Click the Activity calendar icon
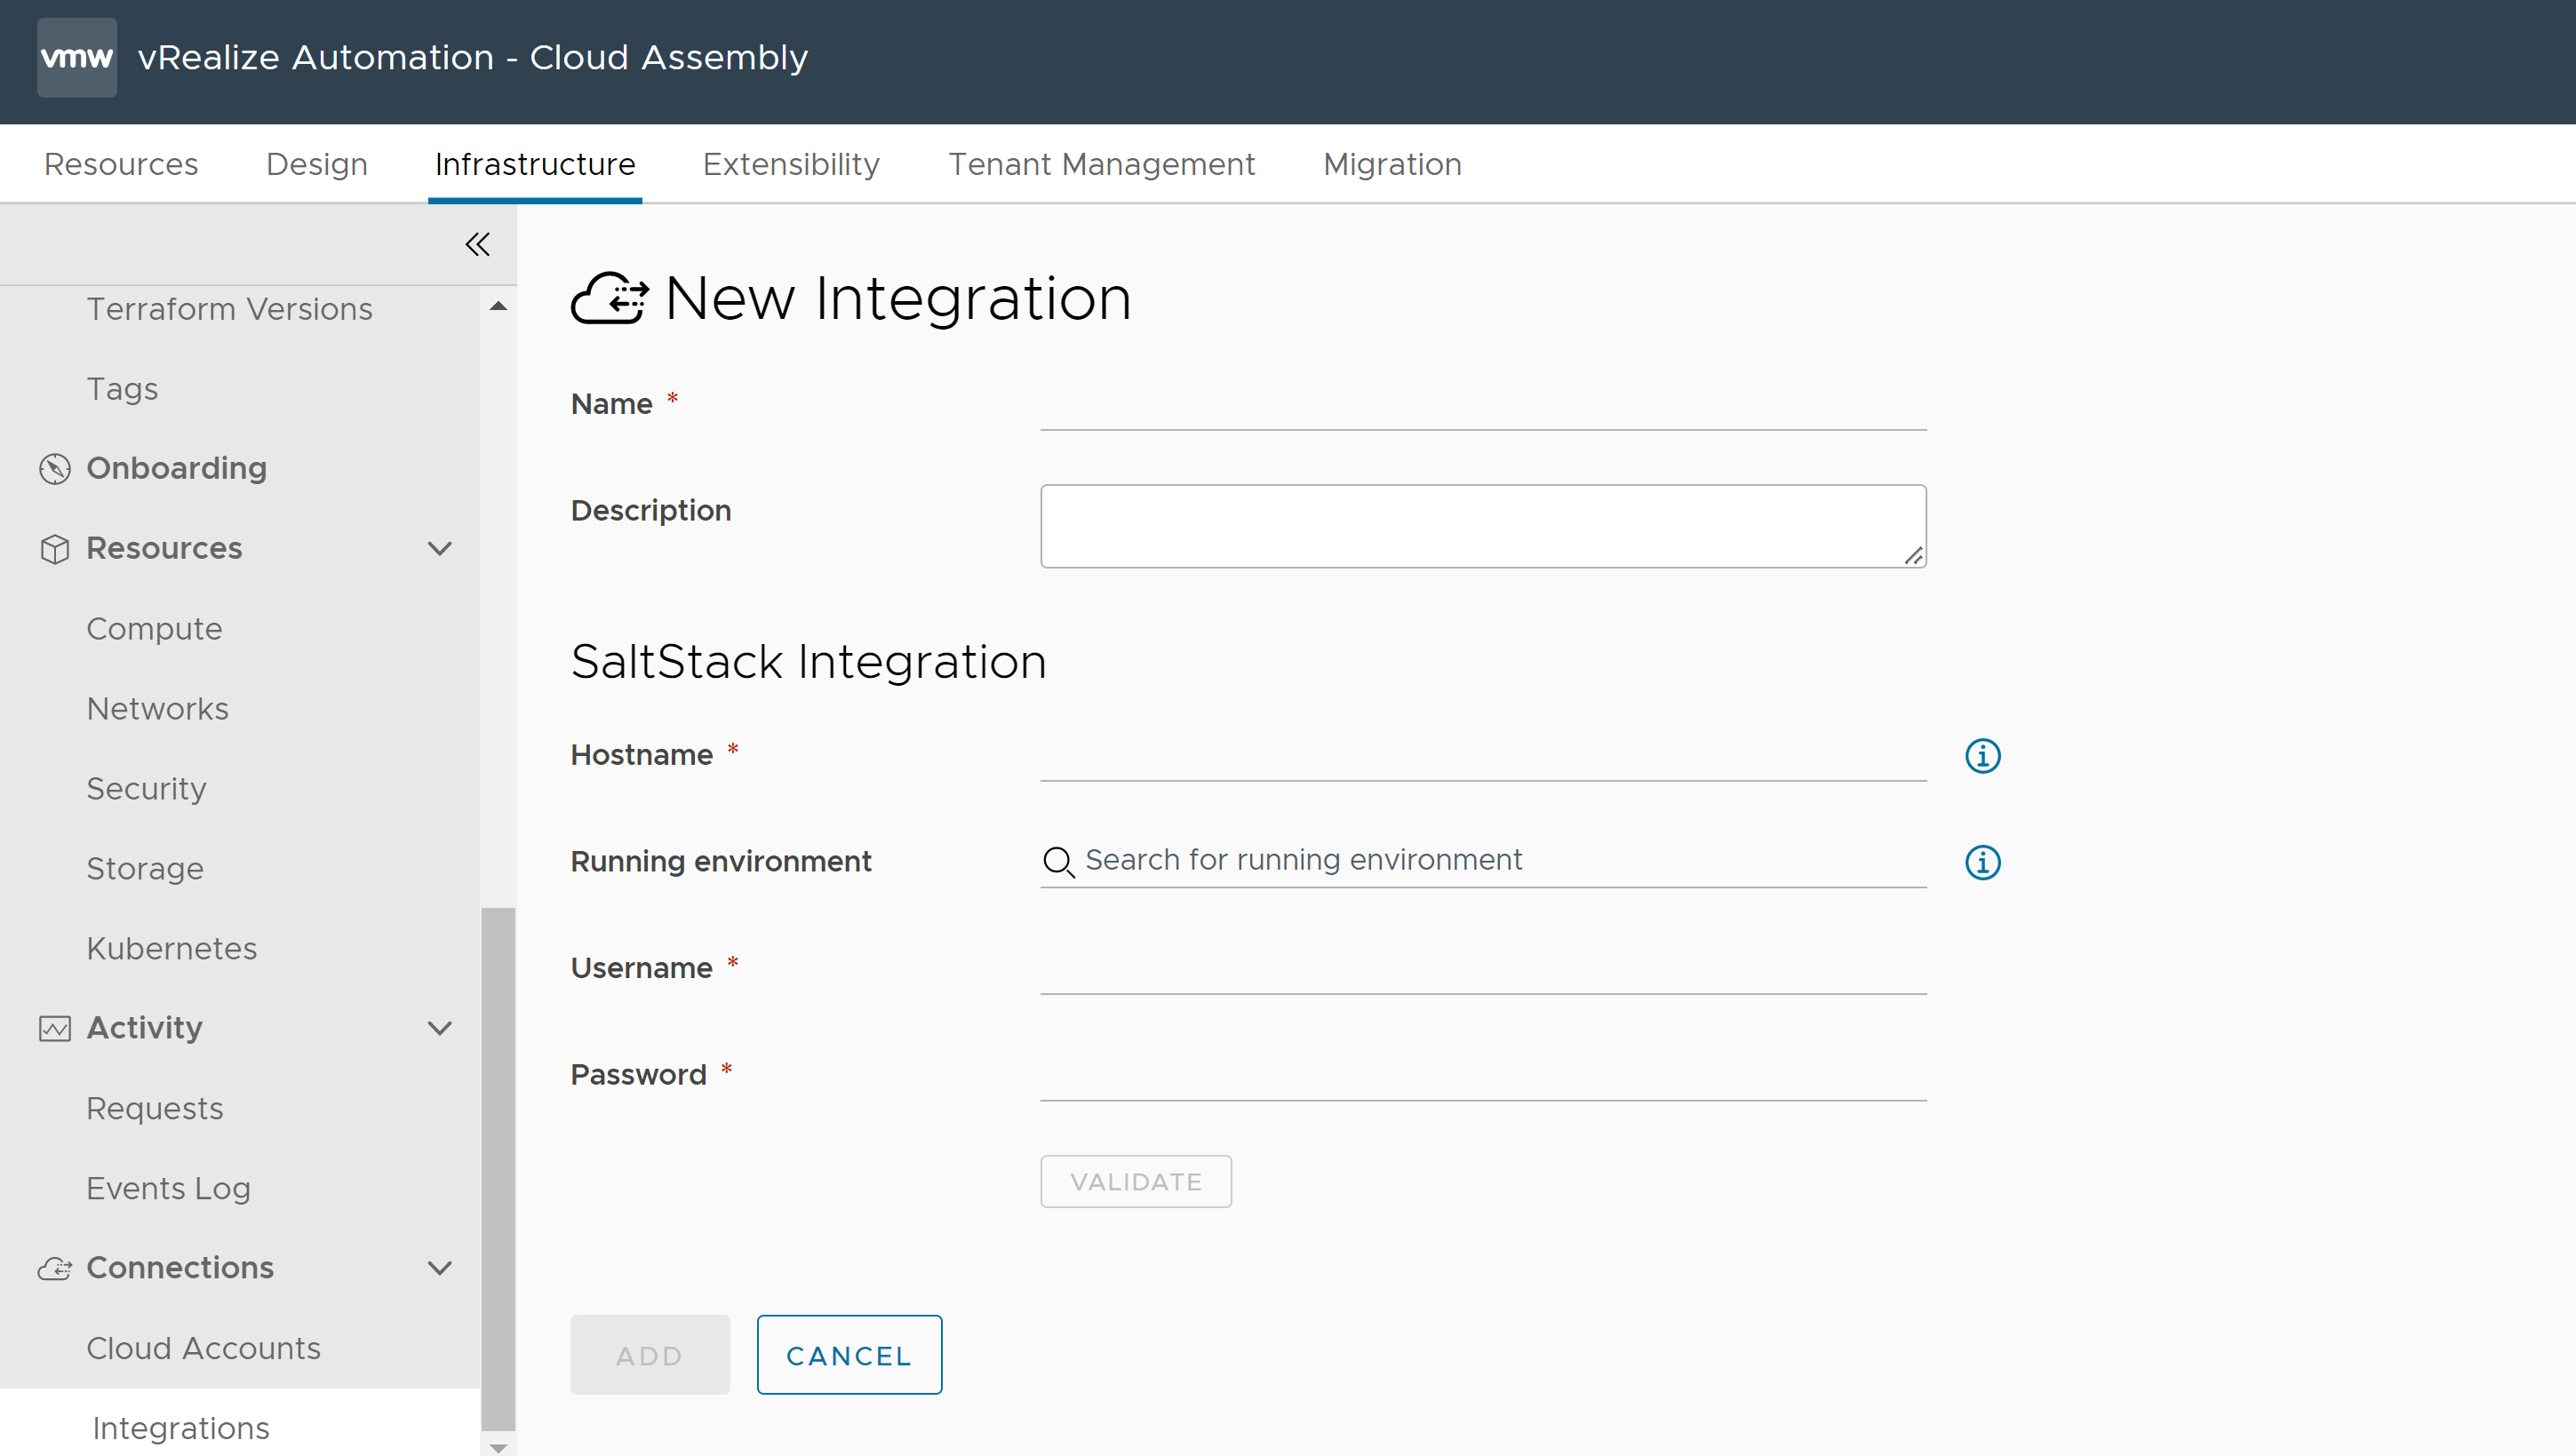This screenshot has height=1456, width=2576. [x=59, y=1028]
